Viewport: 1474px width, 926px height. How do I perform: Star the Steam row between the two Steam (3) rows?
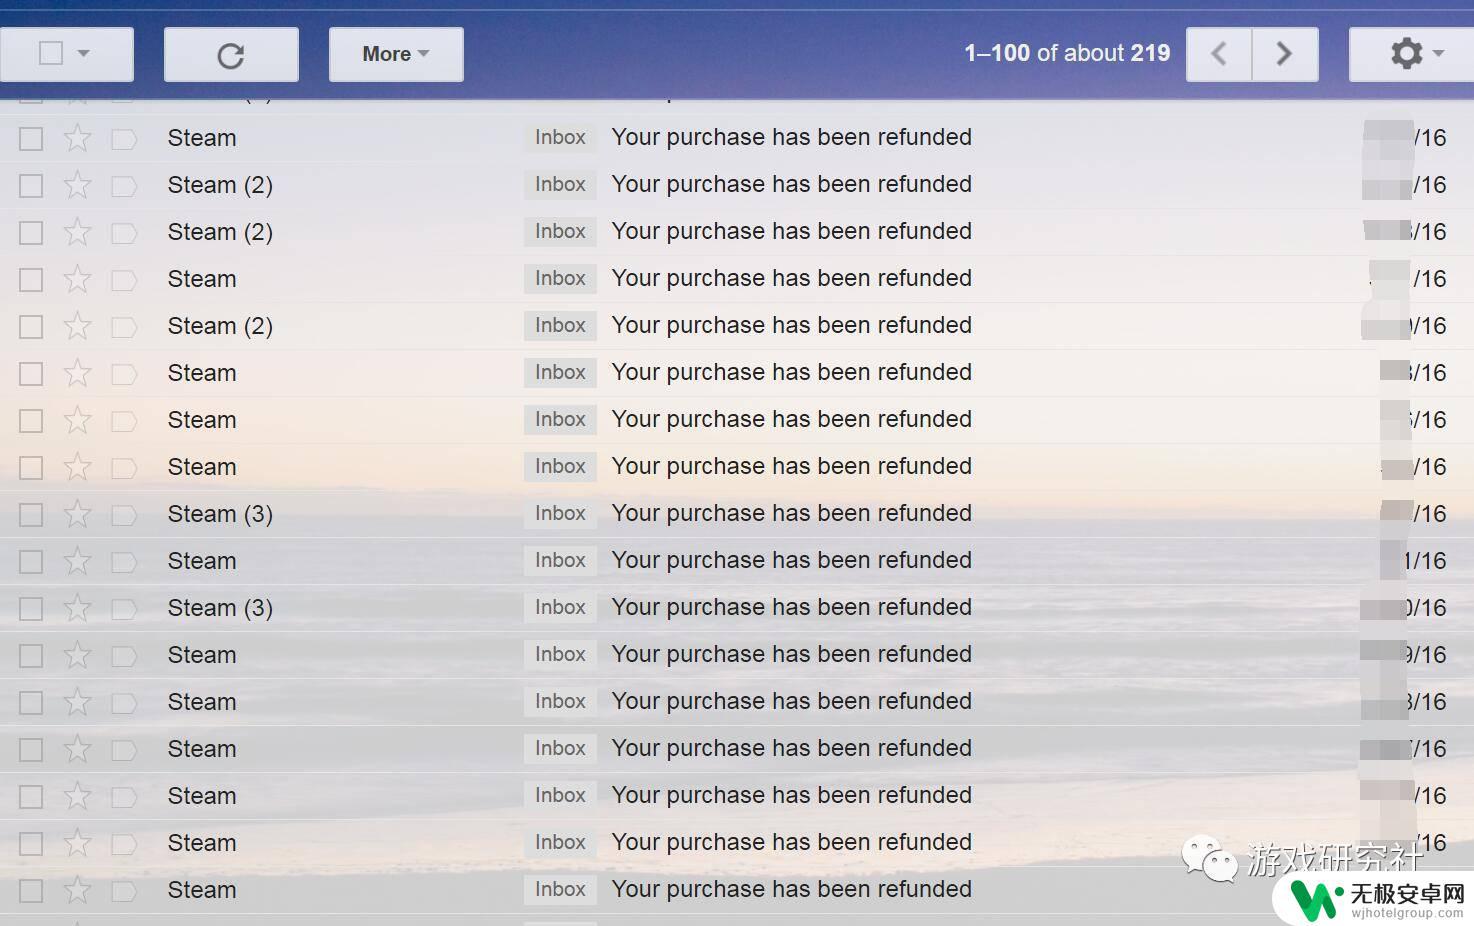point(77,561)
